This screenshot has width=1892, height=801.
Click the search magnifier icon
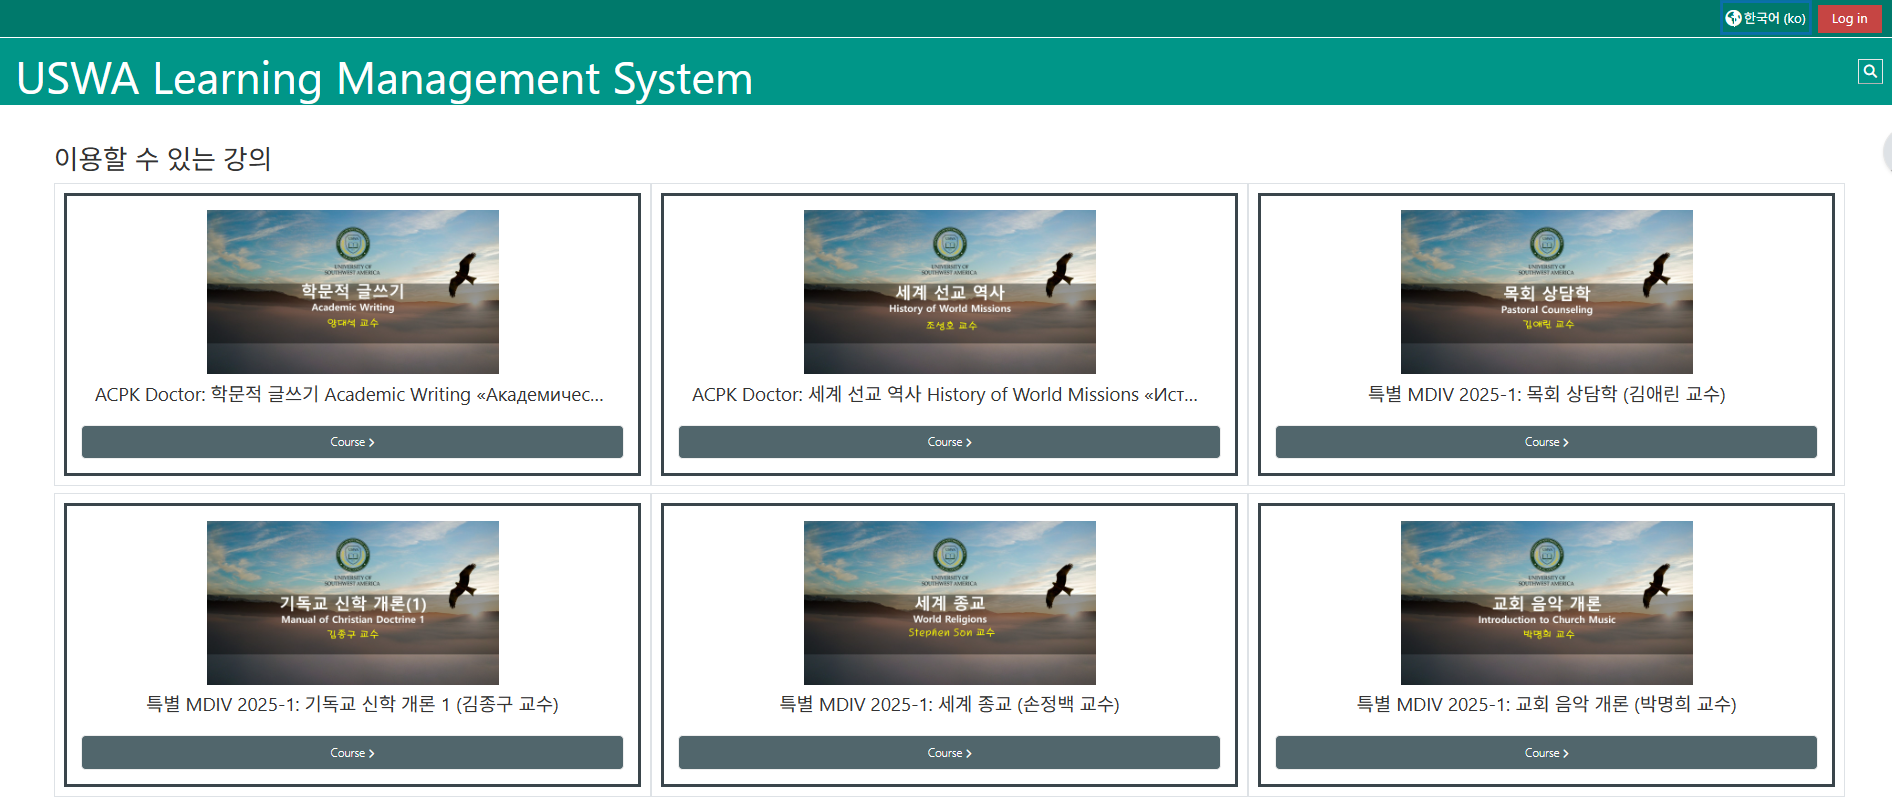[x=1869, y=71]
